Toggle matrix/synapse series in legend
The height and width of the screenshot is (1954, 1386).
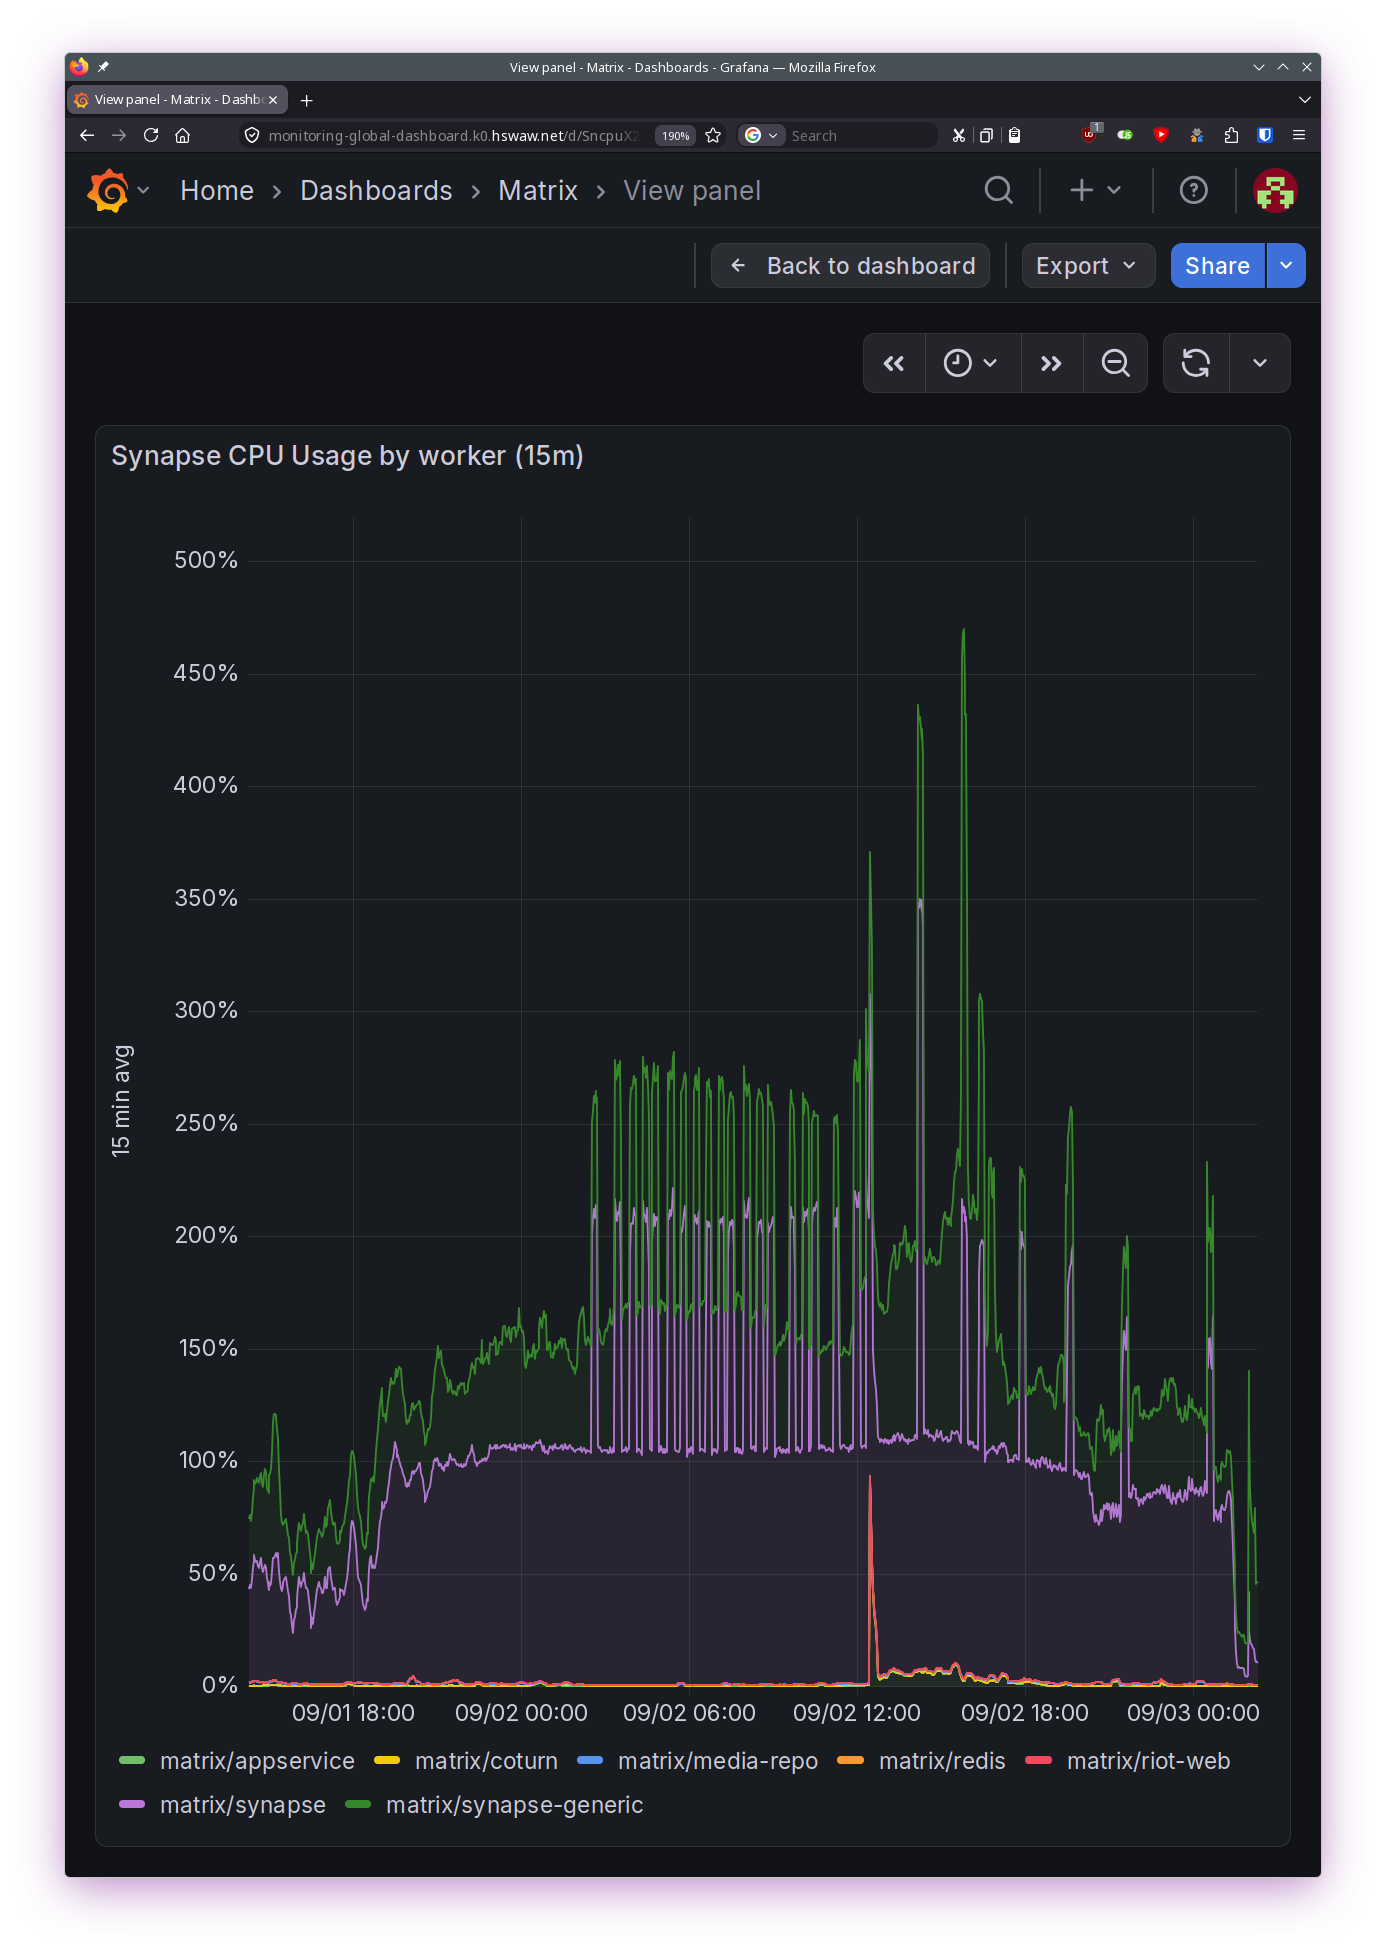tap(243, 1805)
